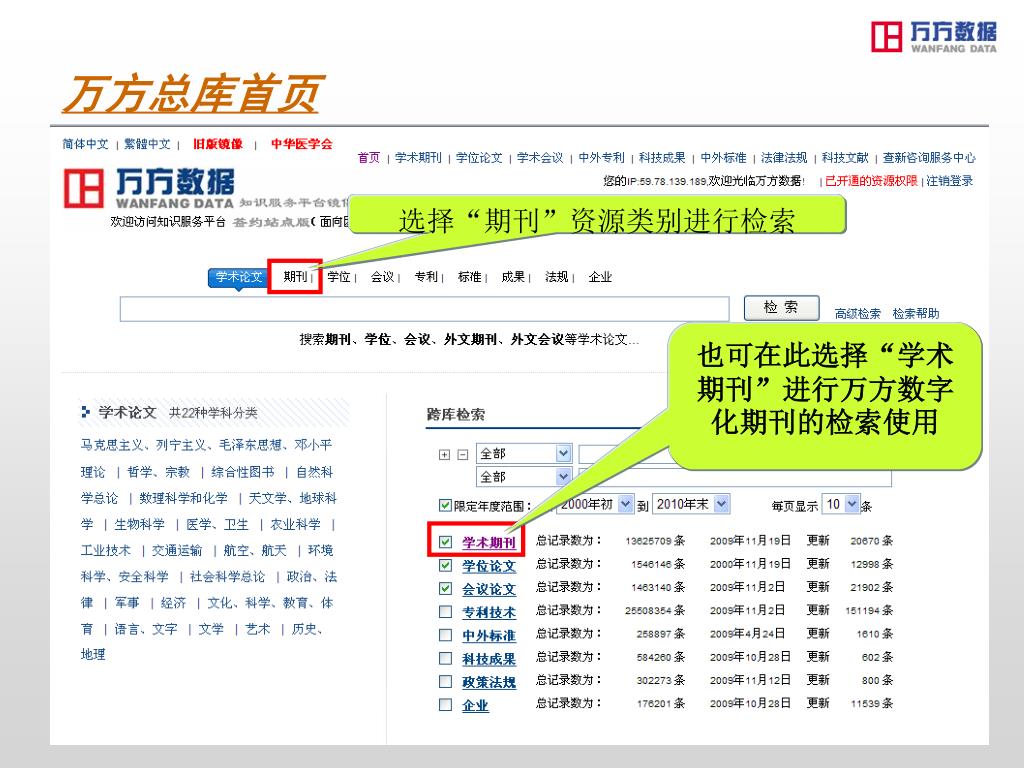This screenshot has height=768, width=1024.
Task: Toggle the 限定年度范围 checkbox
Action: pos(445,505)
